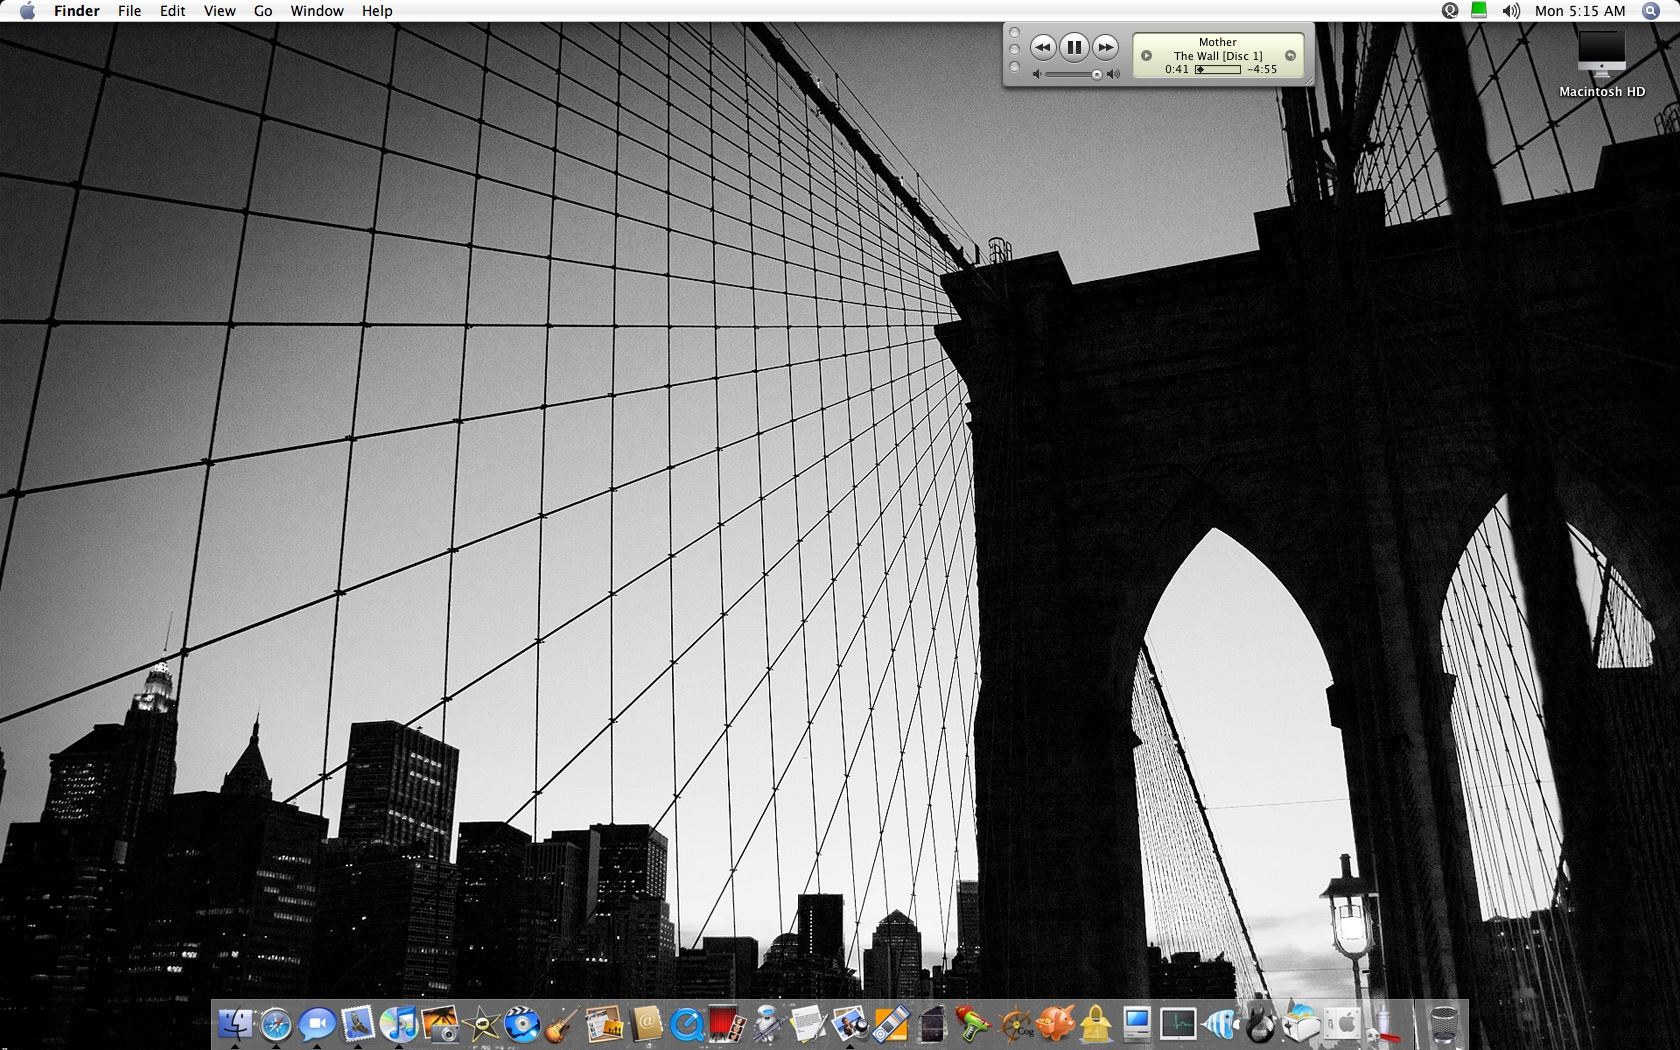
Task: Launch the yellow box with padlock icon
Action: tap(1096, 1023)
